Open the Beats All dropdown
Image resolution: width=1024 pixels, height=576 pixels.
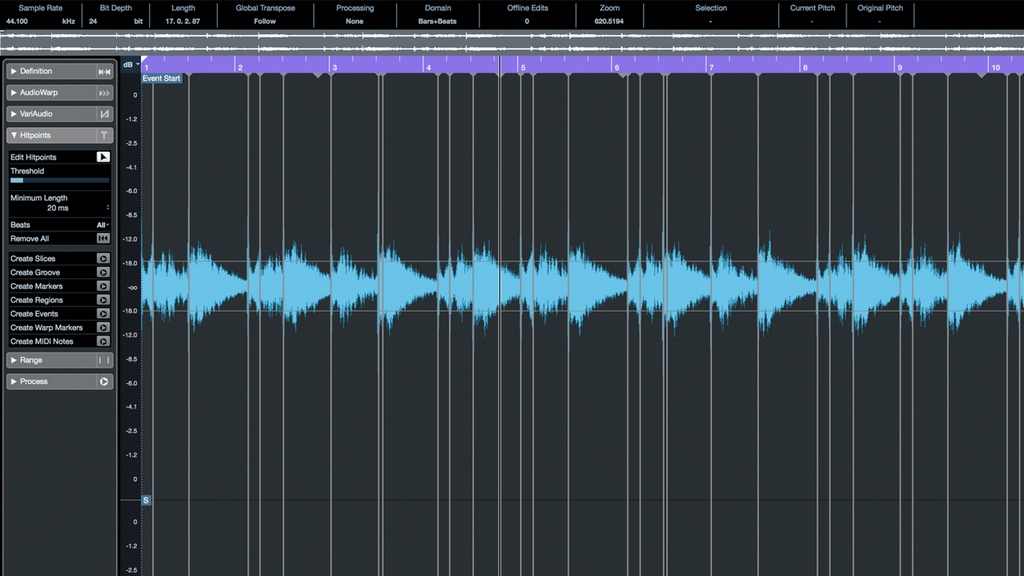pyautogui.click(x=101, y=224)
